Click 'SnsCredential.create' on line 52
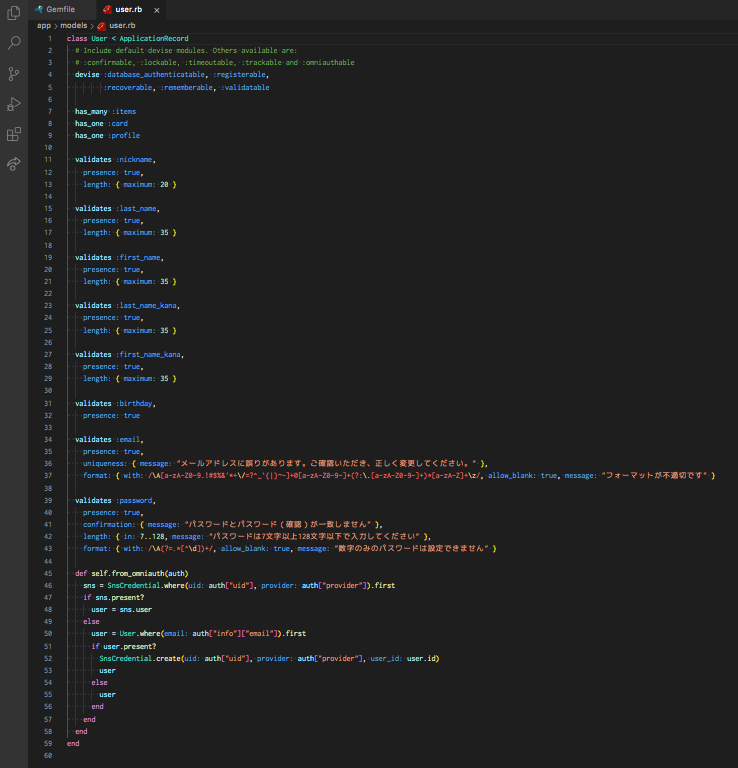Image resolution: width=738 pixels, height=768 pixels. (x=140, y=659)
